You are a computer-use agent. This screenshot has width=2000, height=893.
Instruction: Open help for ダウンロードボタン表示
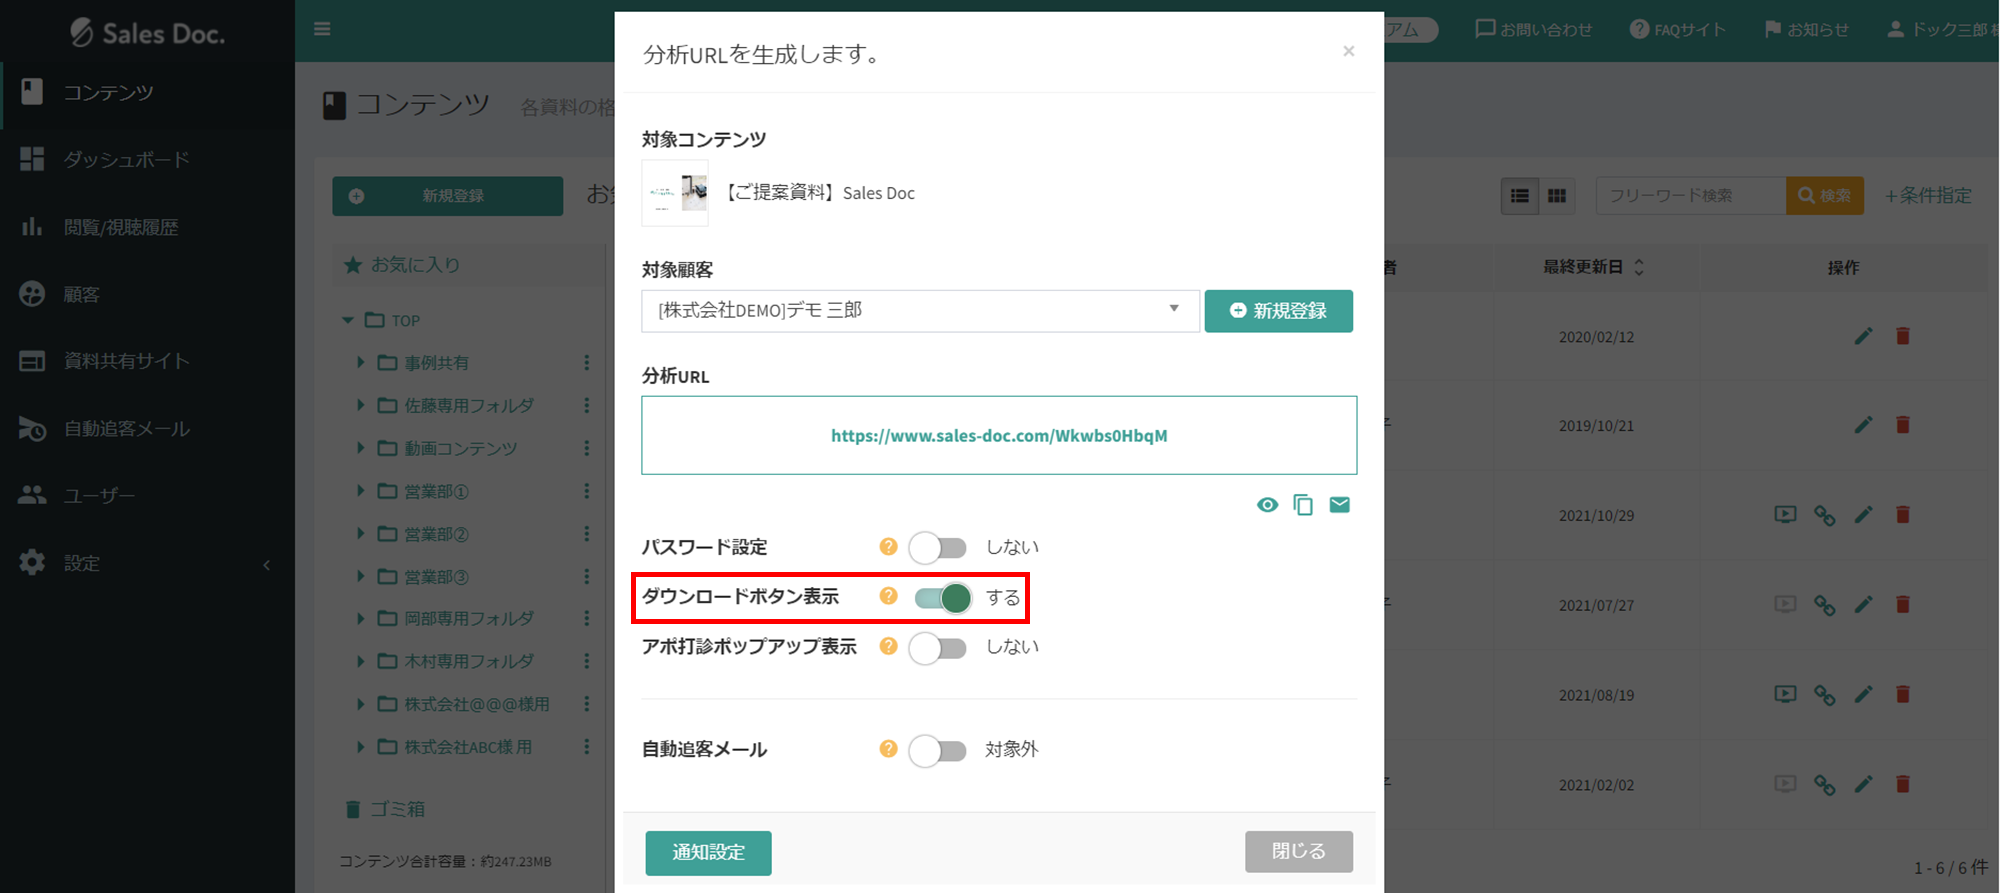point(888,596)
